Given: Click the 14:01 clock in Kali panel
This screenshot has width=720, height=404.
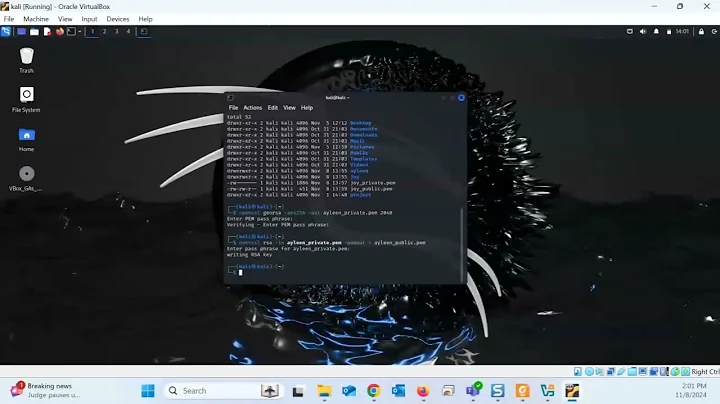Looking at the screenshot, I should (682, 31).
